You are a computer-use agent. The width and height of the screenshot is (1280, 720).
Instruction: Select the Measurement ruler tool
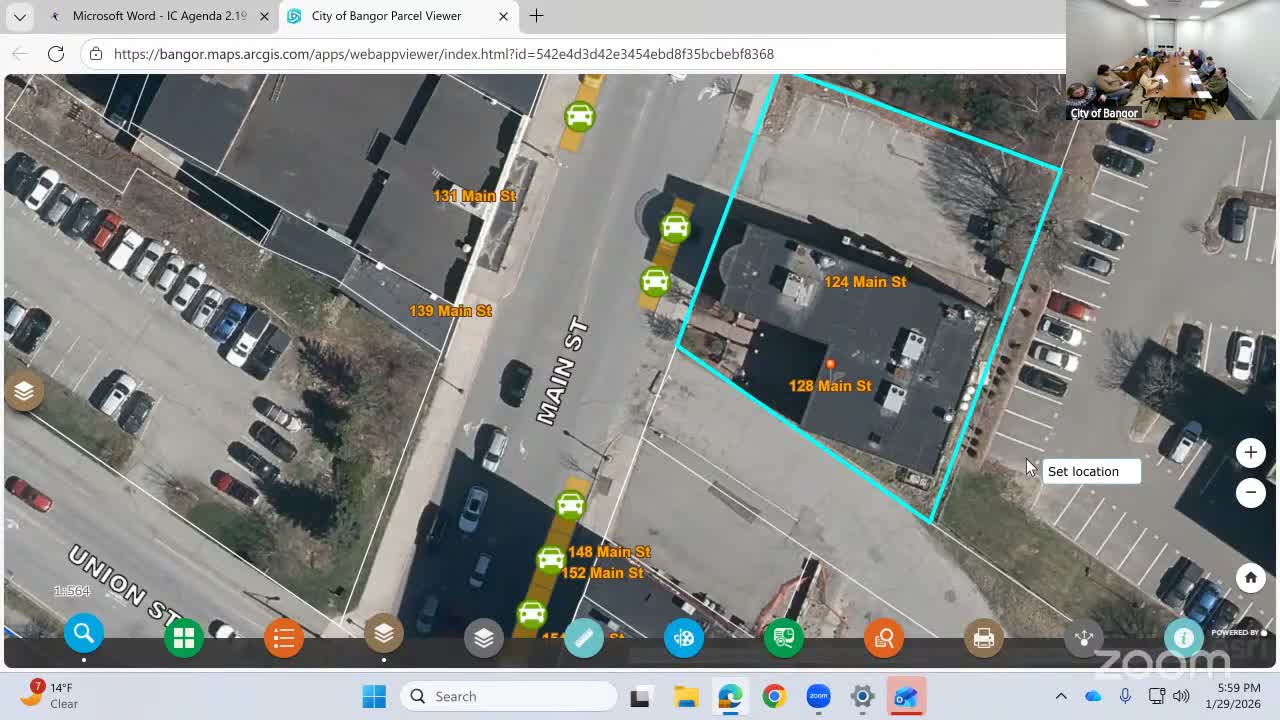[x=584, y=637]
